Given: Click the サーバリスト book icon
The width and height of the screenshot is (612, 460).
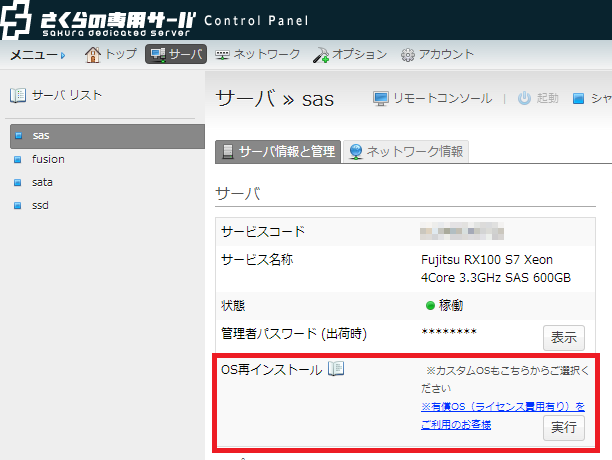Looking at the screenshot, I should tap(18, 96).
